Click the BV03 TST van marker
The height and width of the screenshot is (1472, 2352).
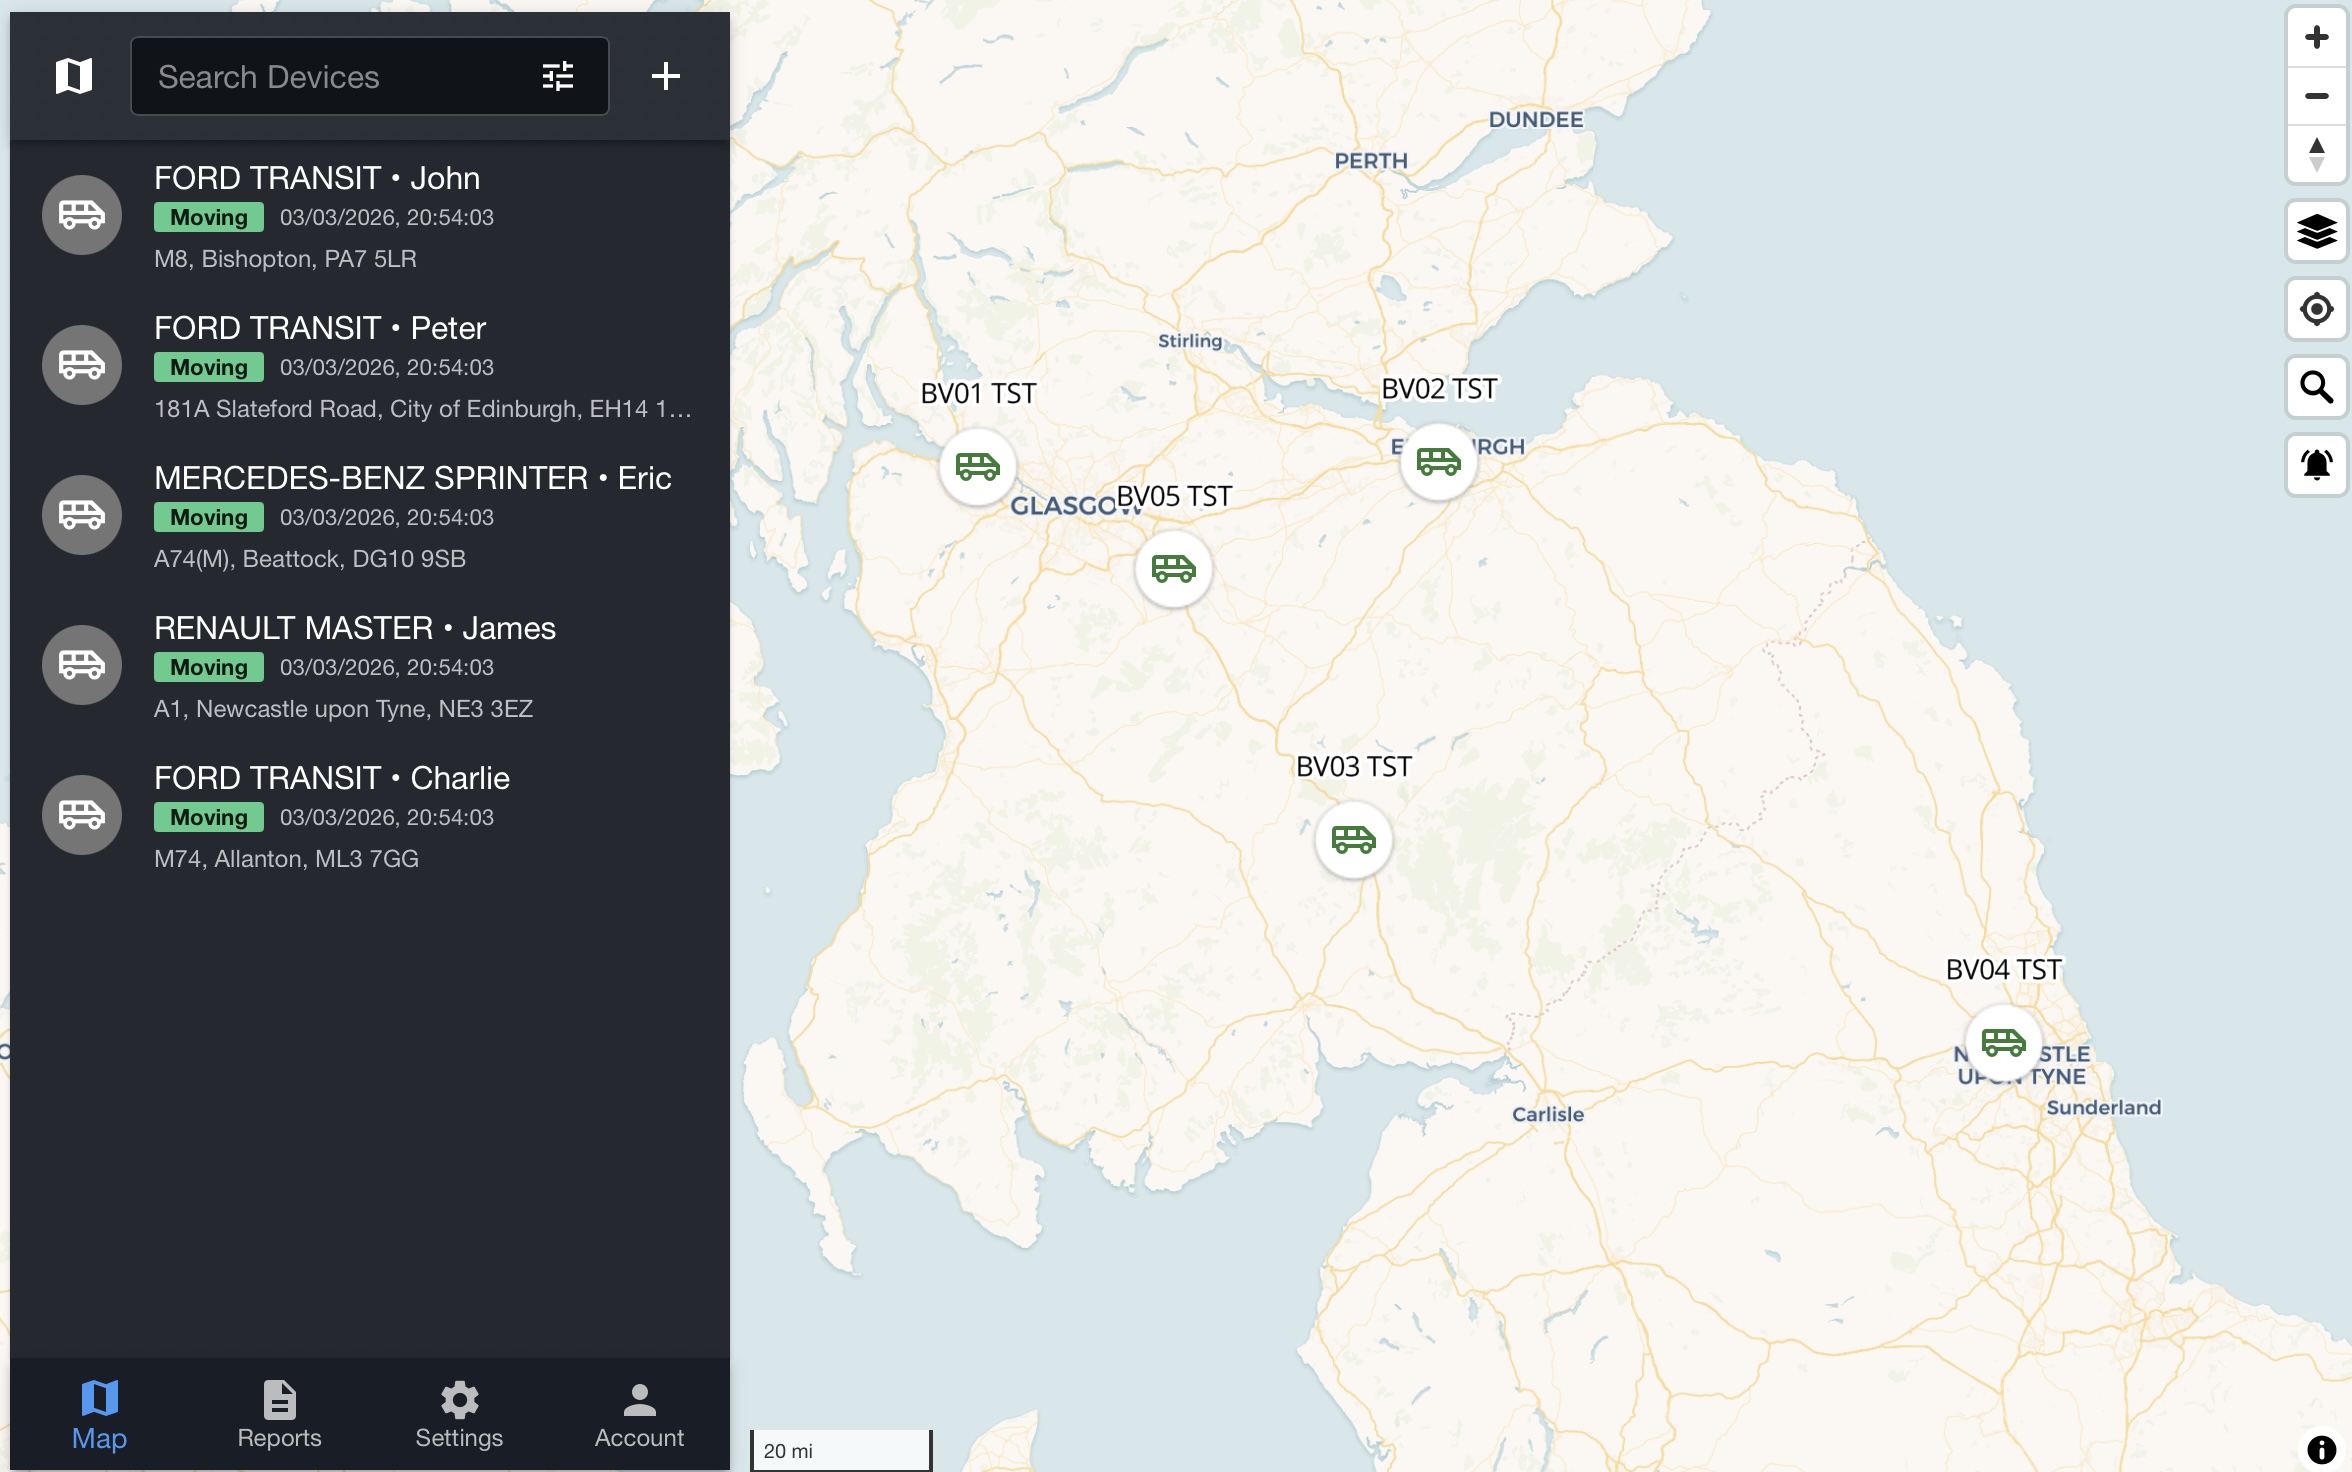tap(1353, 840)
